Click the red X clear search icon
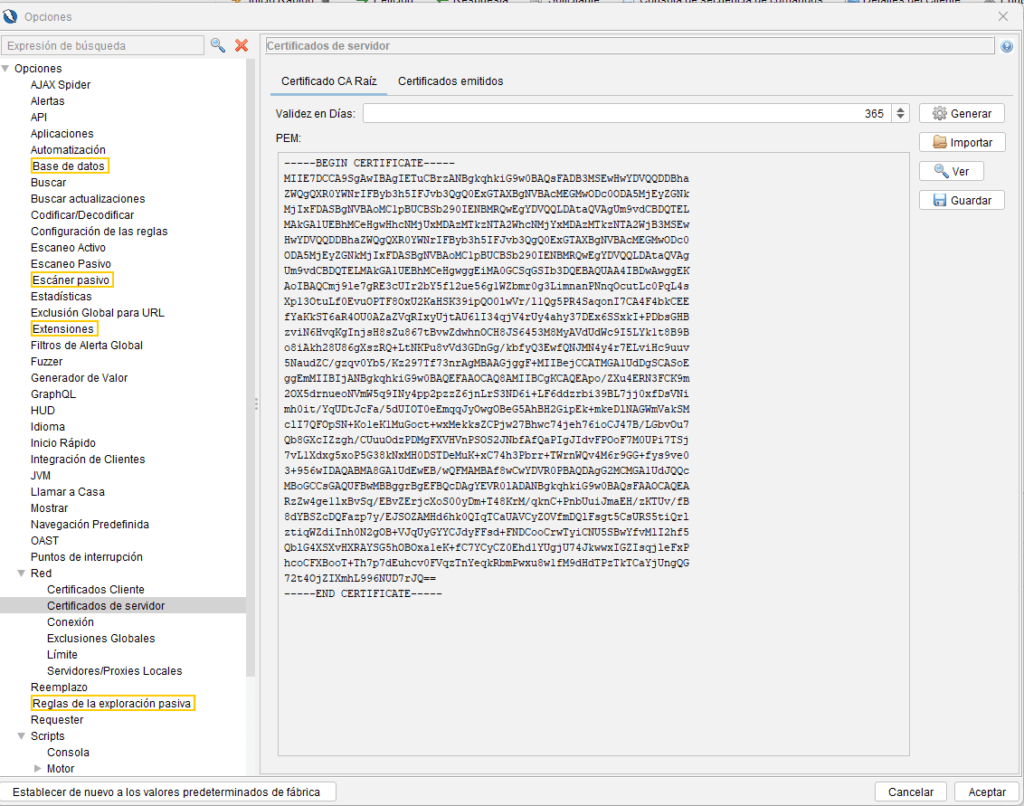 coord(241,45)
